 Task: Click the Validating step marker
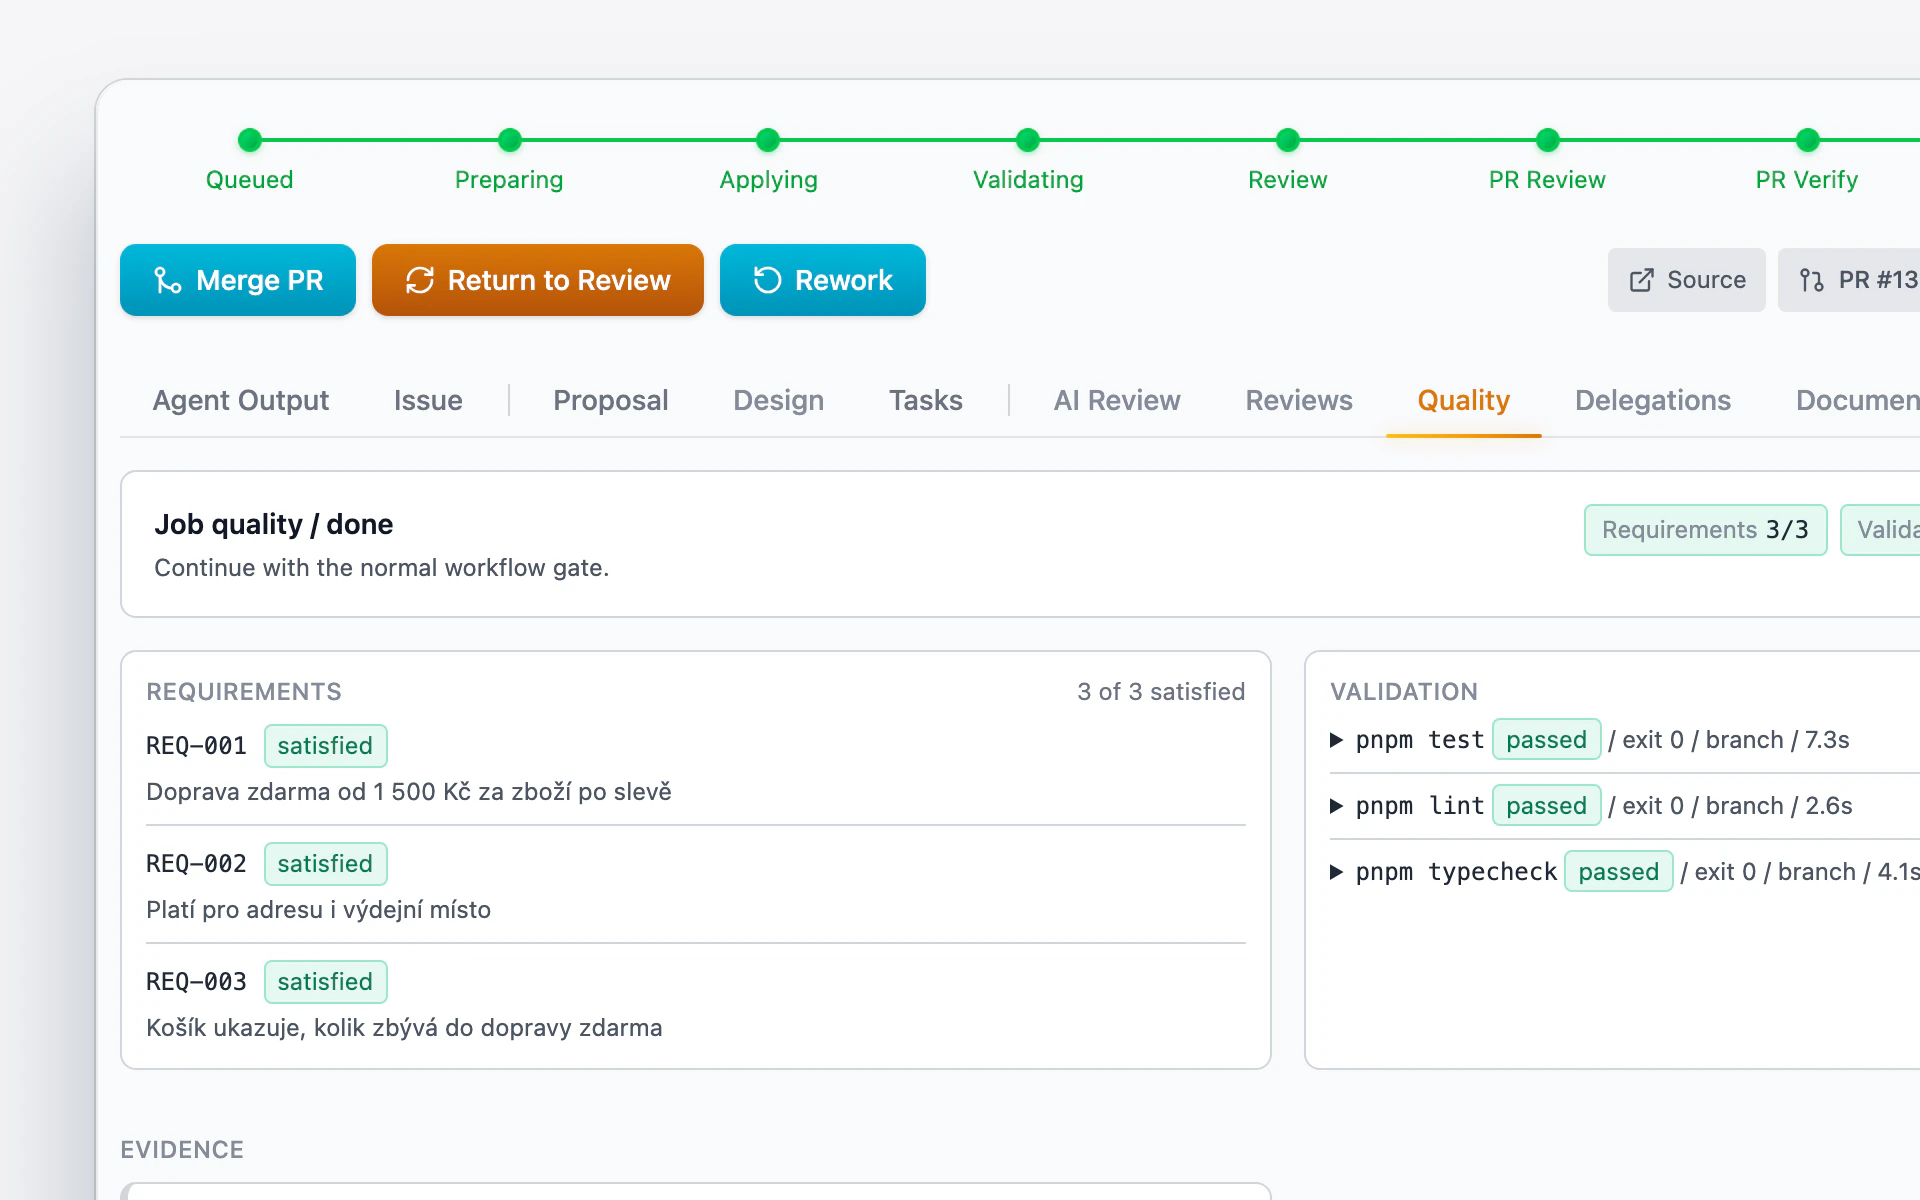[x=1028, y=140]
